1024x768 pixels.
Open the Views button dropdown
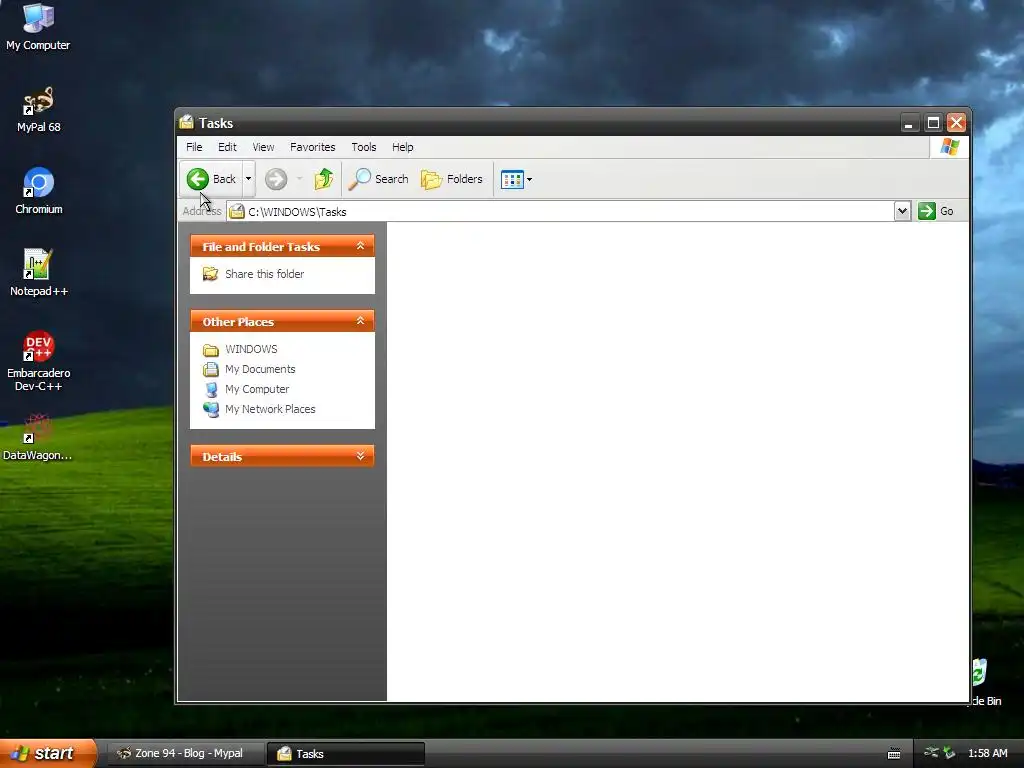pyautogui.click(x=516, y=179)
